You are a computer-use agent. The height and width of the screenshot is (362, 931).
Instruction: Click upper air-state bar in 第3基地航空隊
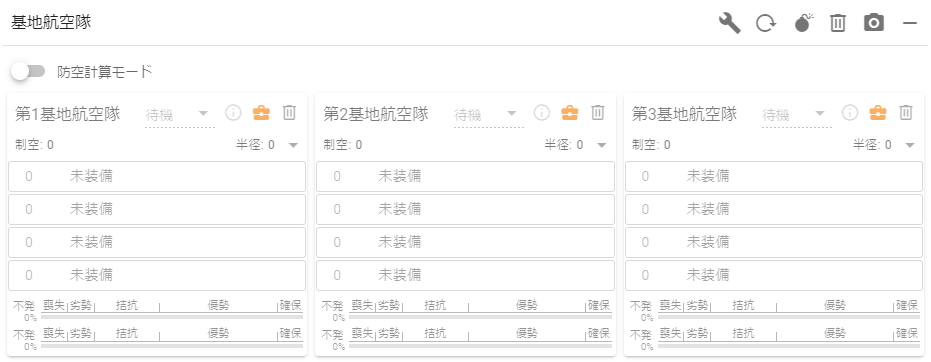click(788, 317)
